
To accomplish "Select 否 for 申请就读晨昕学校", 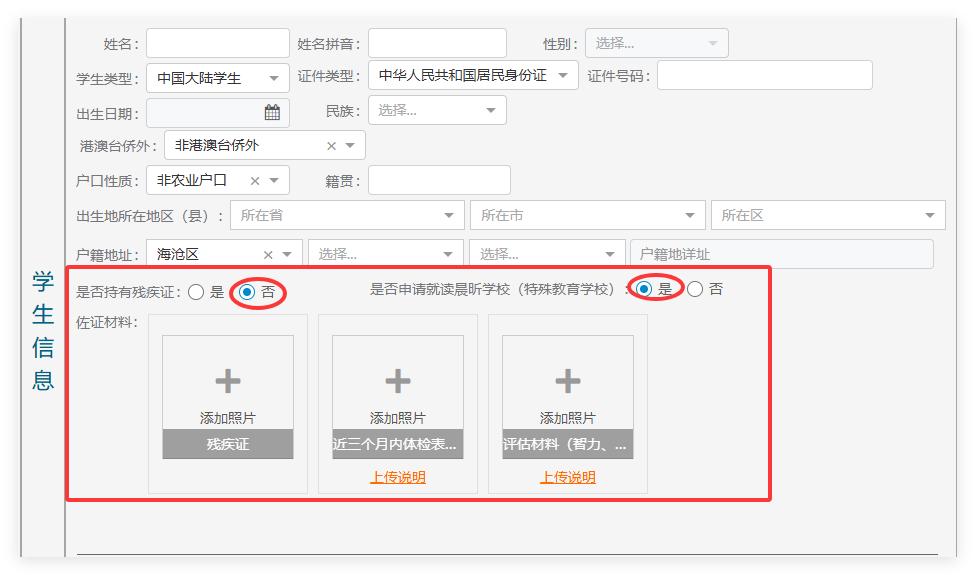I will coord(695,289).
